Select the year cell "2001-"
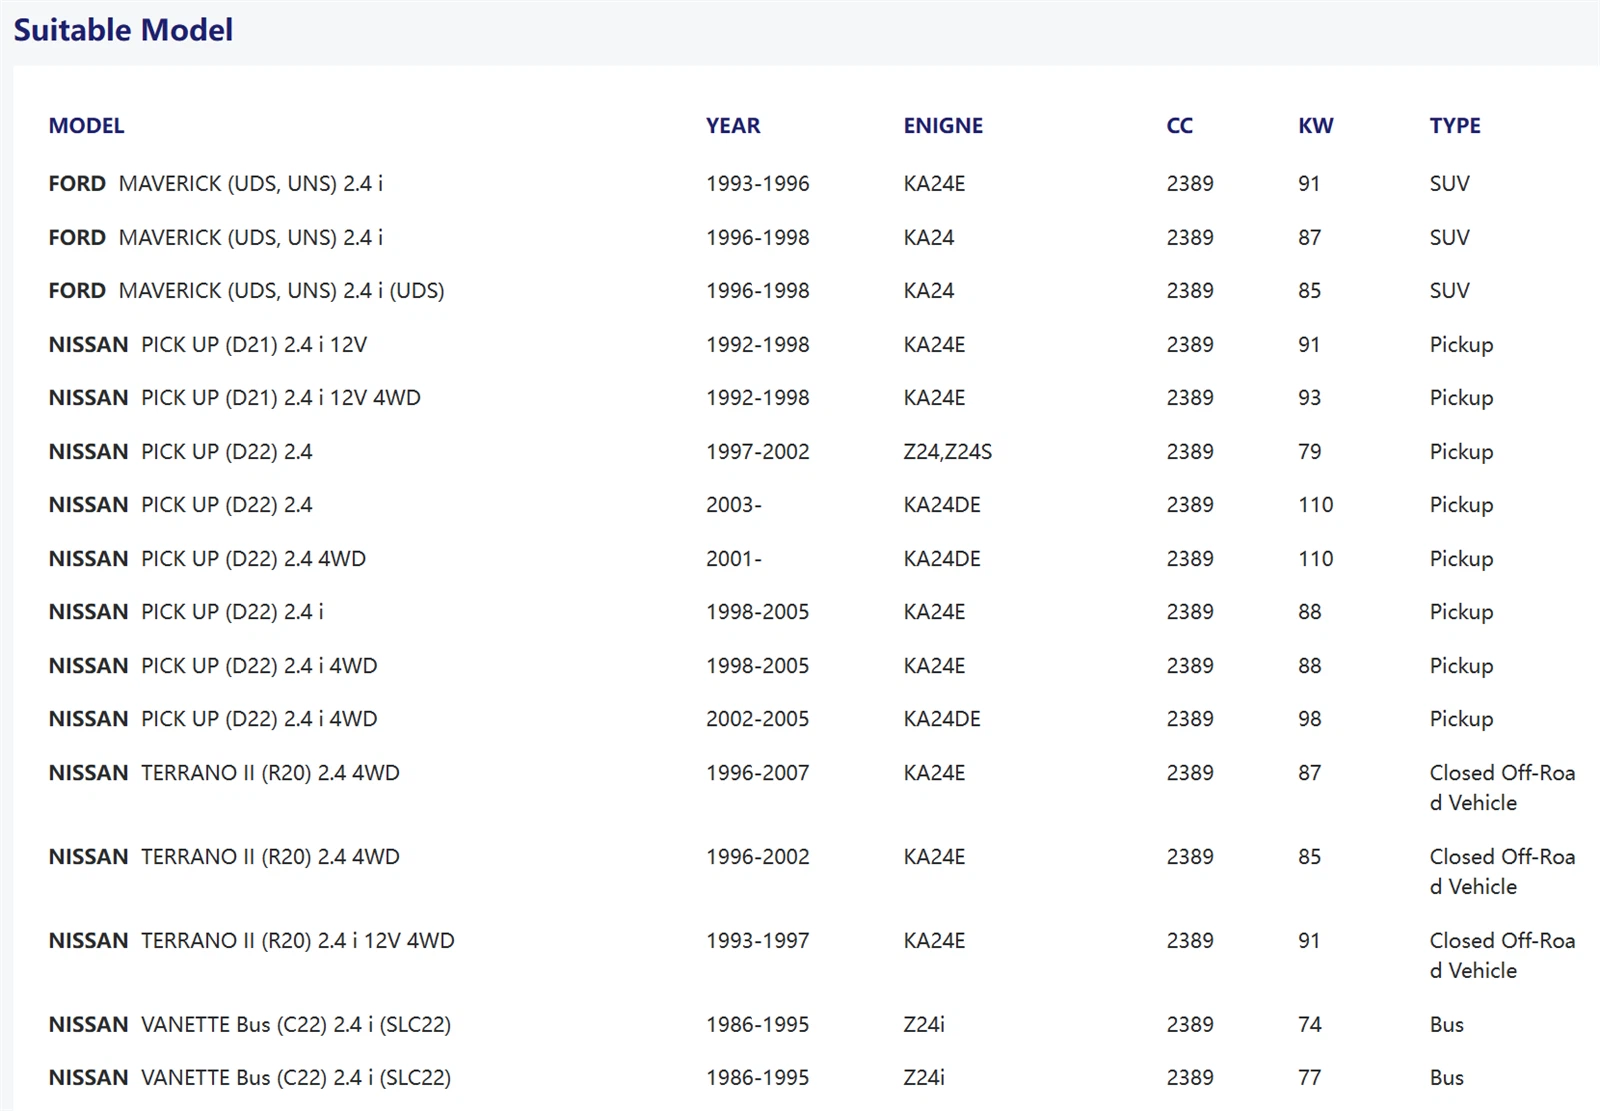 click(734, 559)
